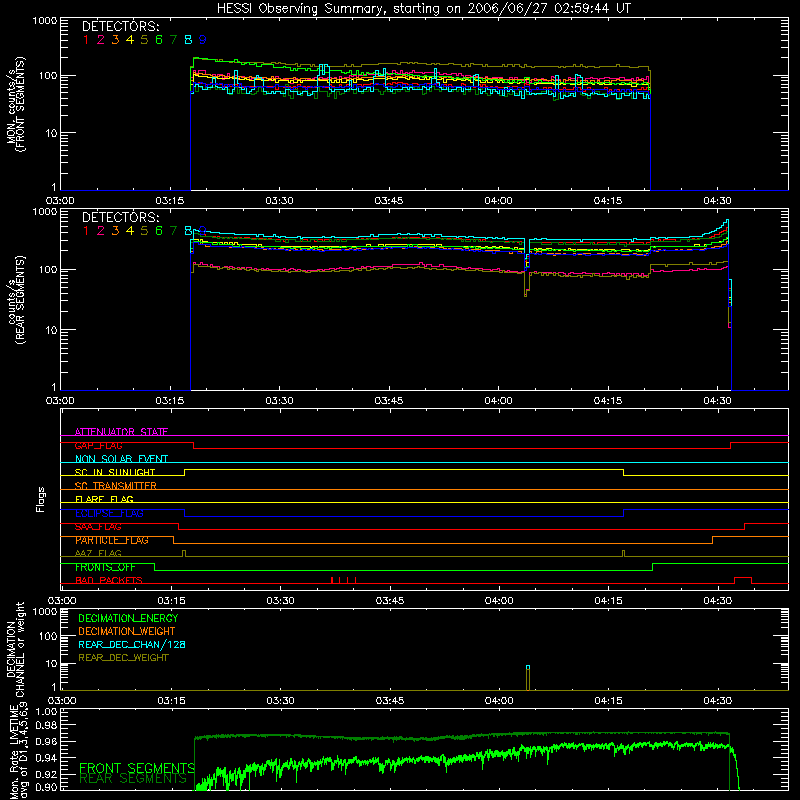Click the GAP_FLAG label
800x800 pixels.
click(98, 445)
